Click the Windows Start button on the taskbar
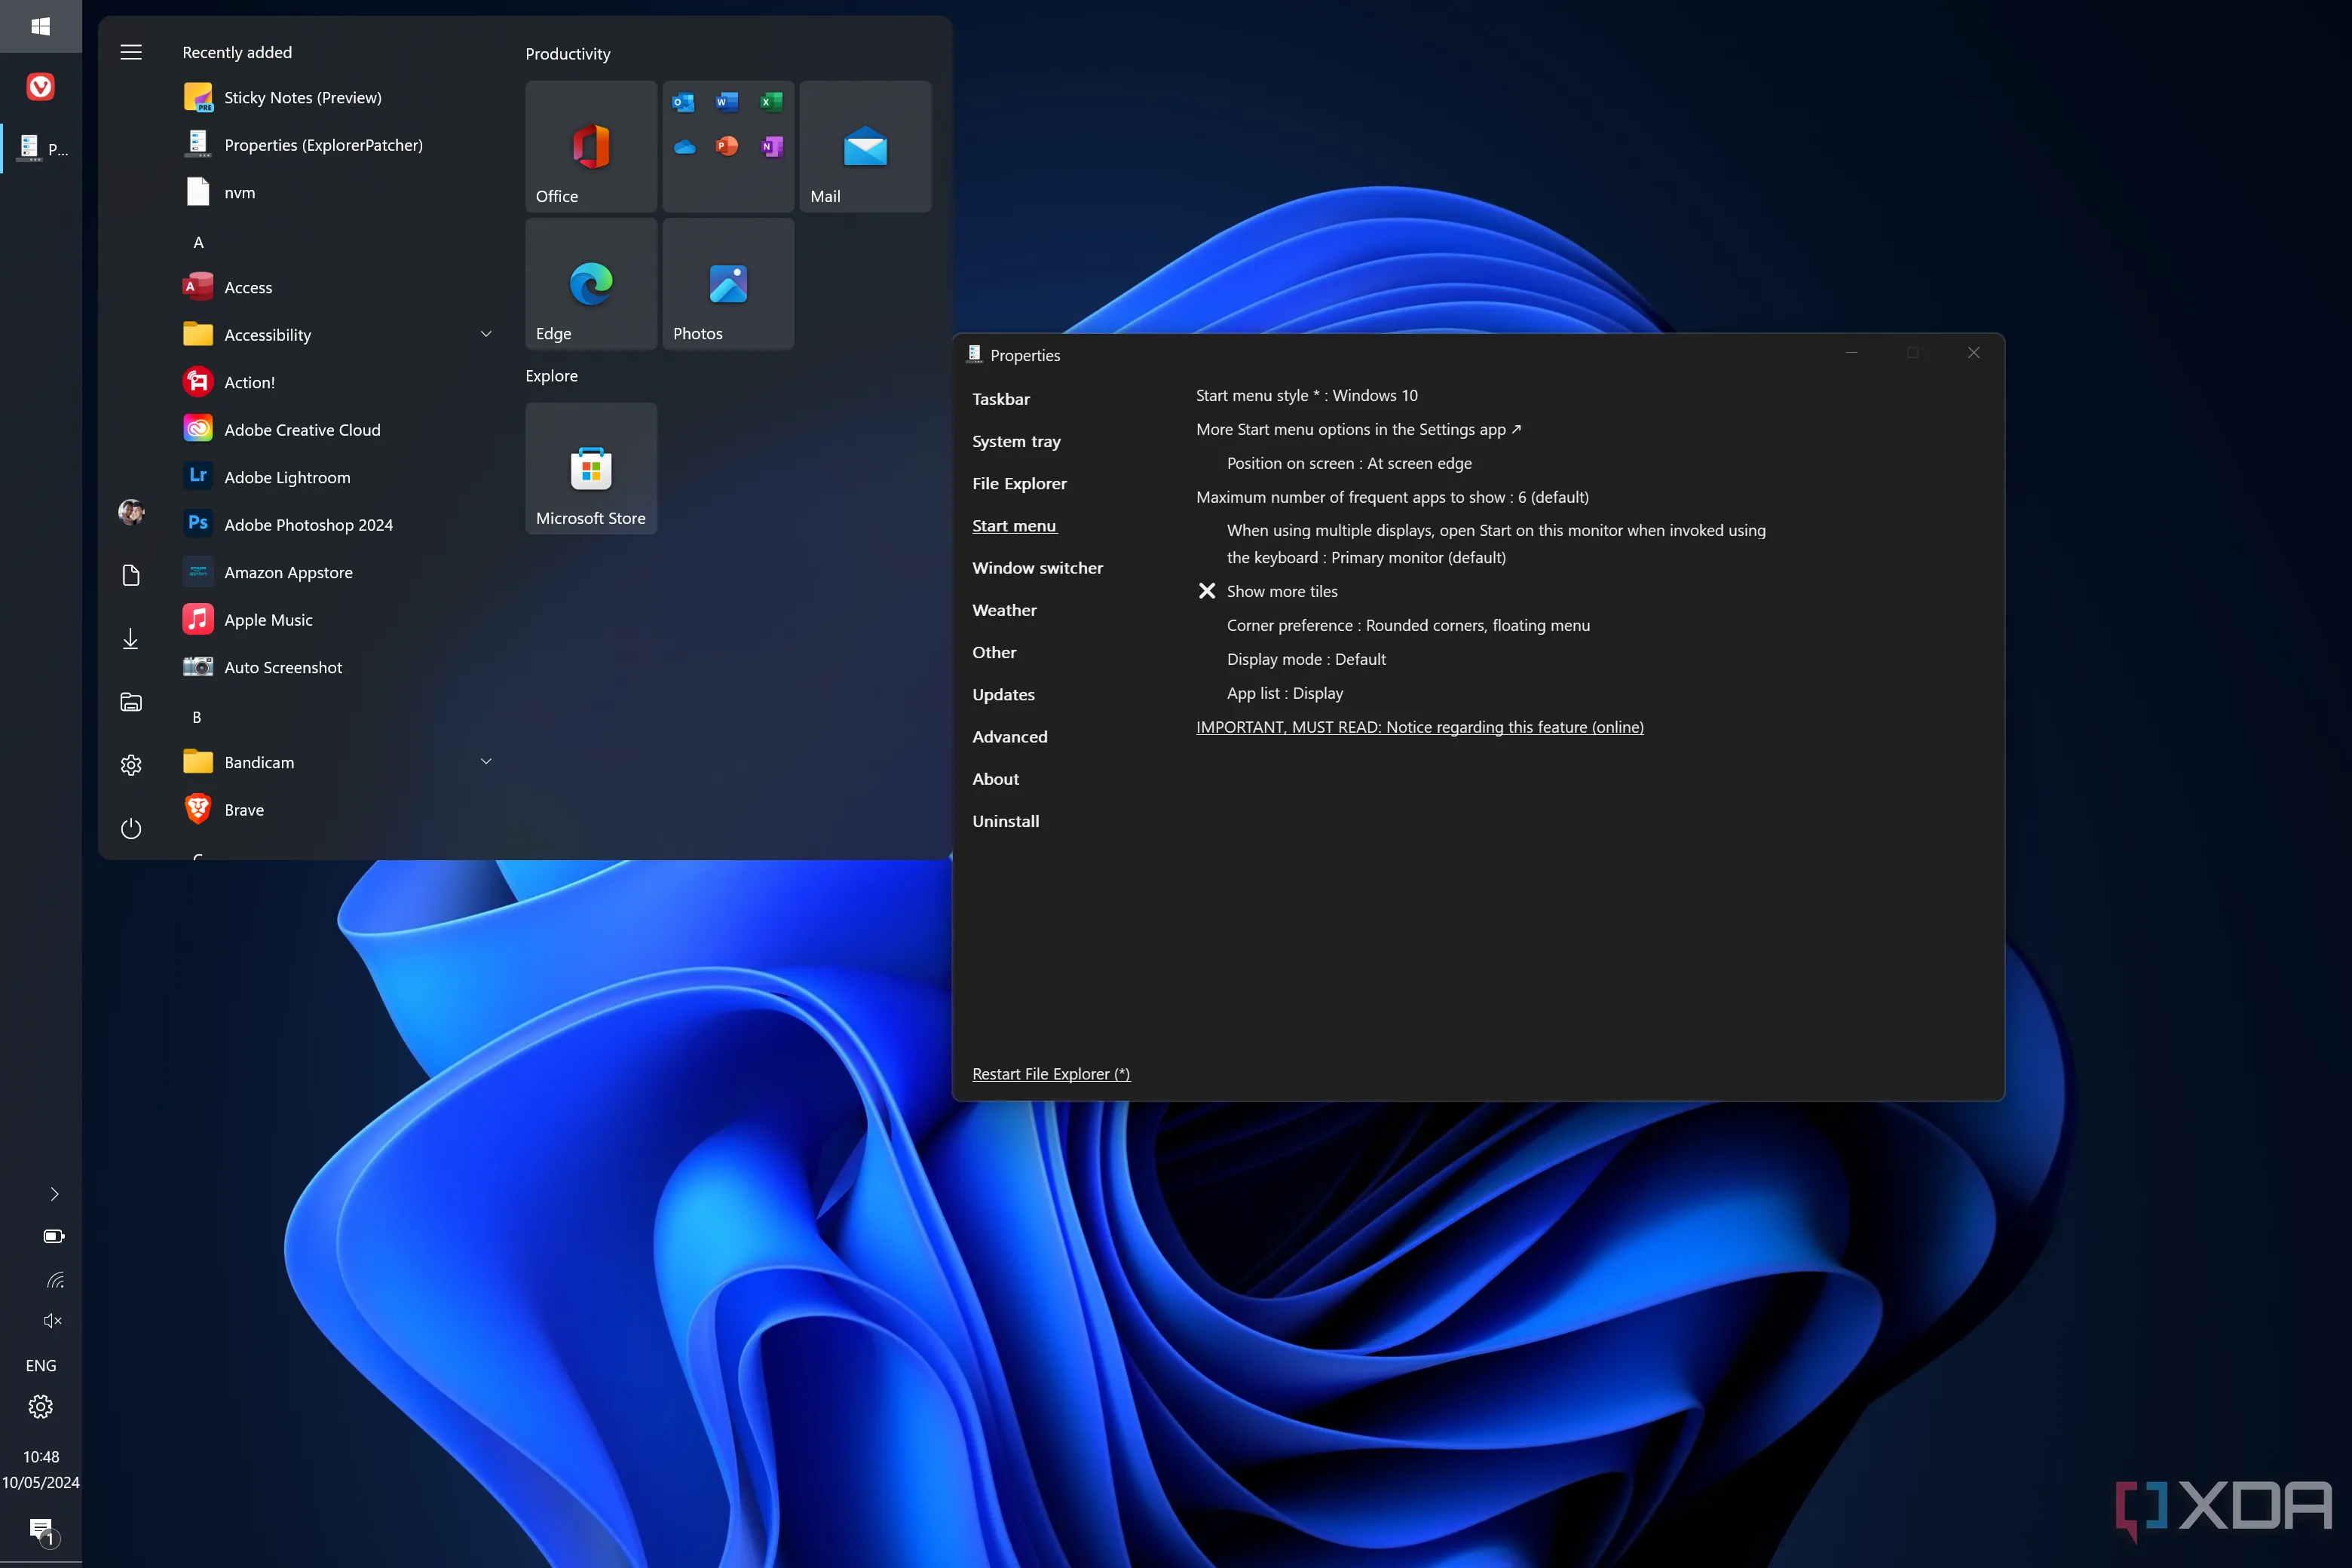 point(40,26)
